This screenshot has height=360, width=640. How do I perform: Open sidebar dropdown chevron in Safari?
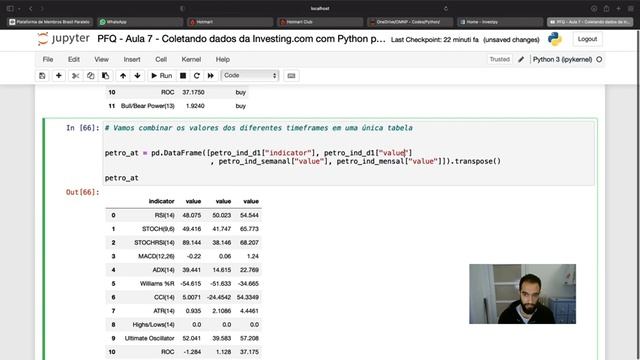pos(19,8)
